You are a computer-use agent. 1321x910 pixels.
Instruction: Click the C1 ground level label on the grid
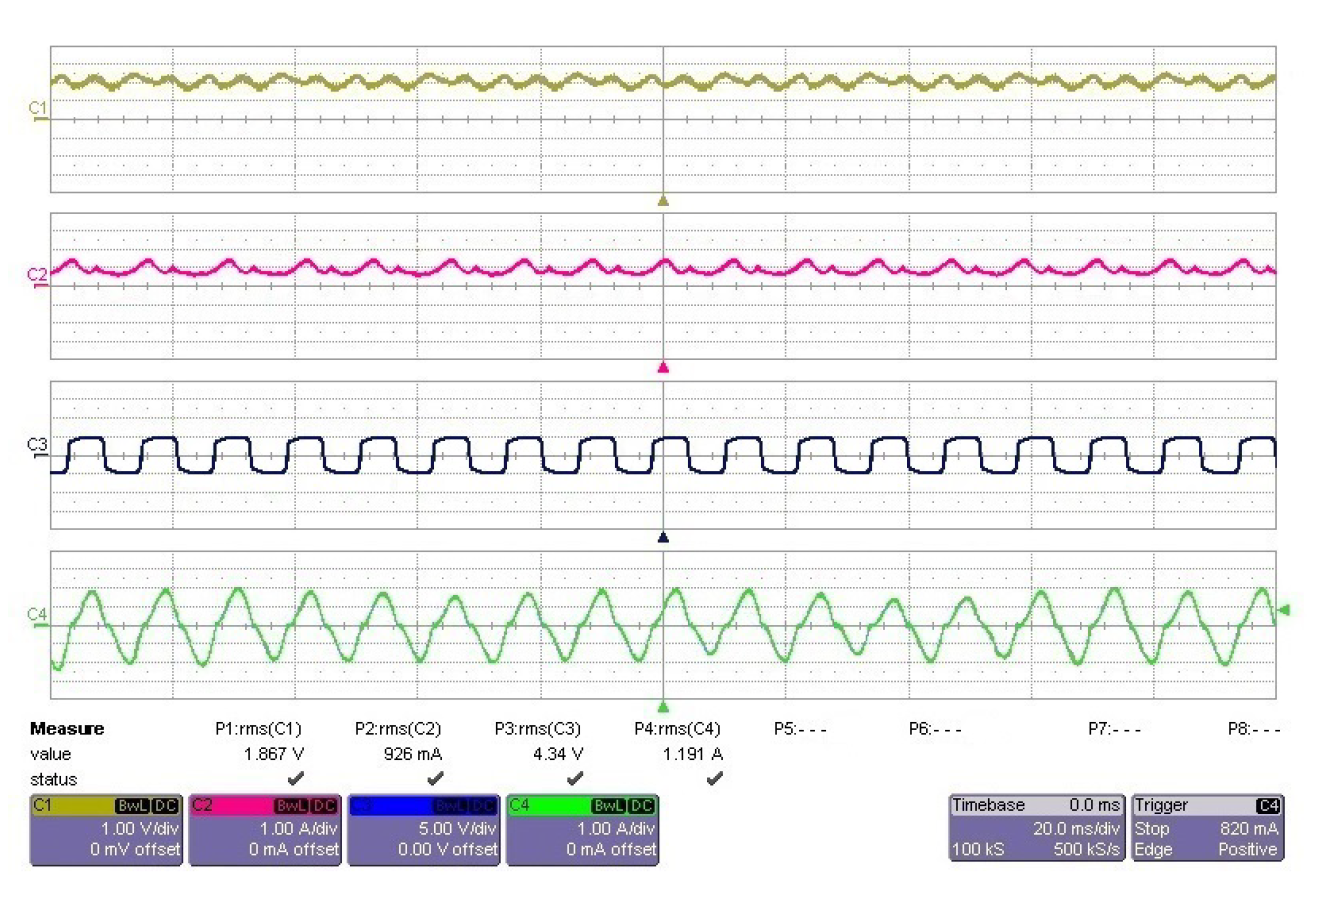point(38,109)
